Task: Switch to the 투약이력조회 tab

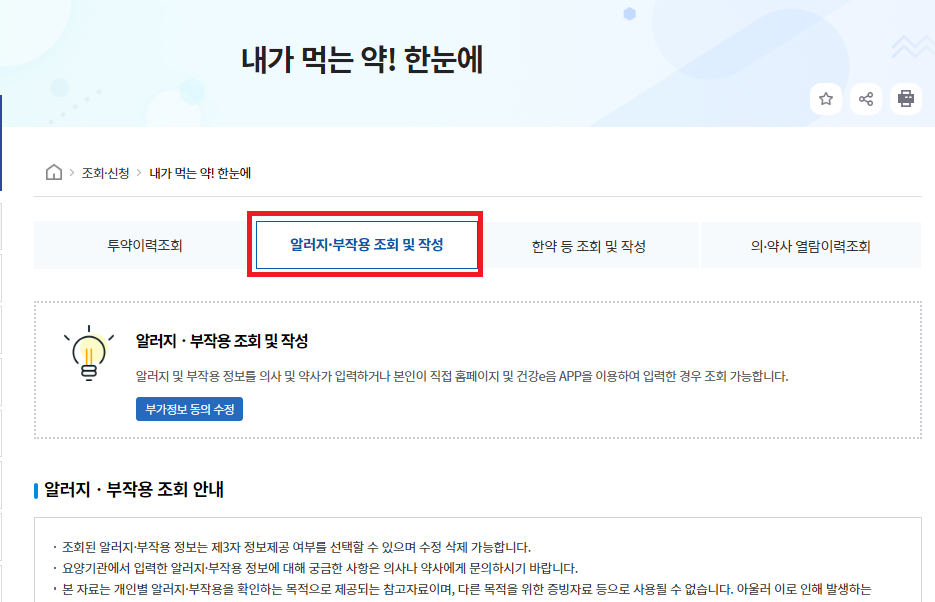Action: 145,243
